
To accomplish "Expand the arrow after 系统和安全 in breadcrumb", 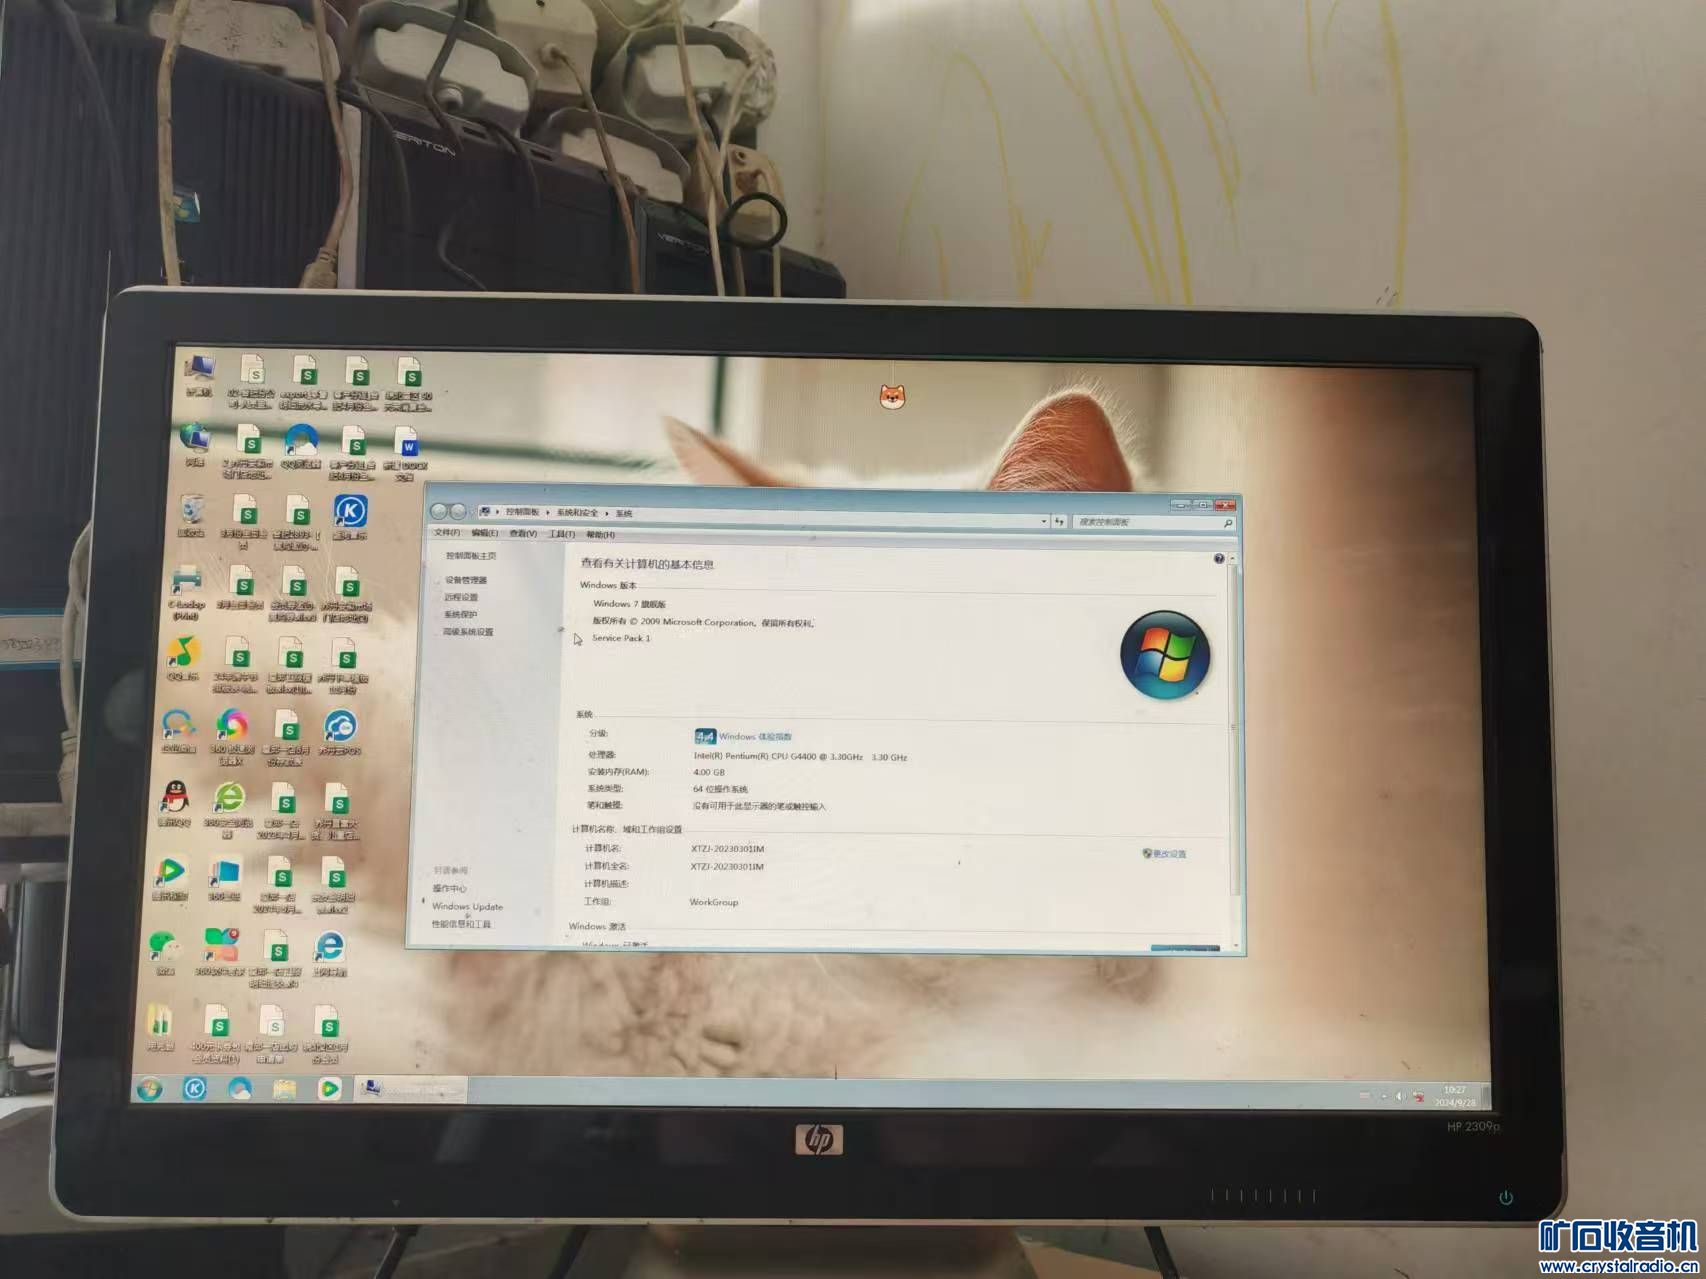I will 606,513.
